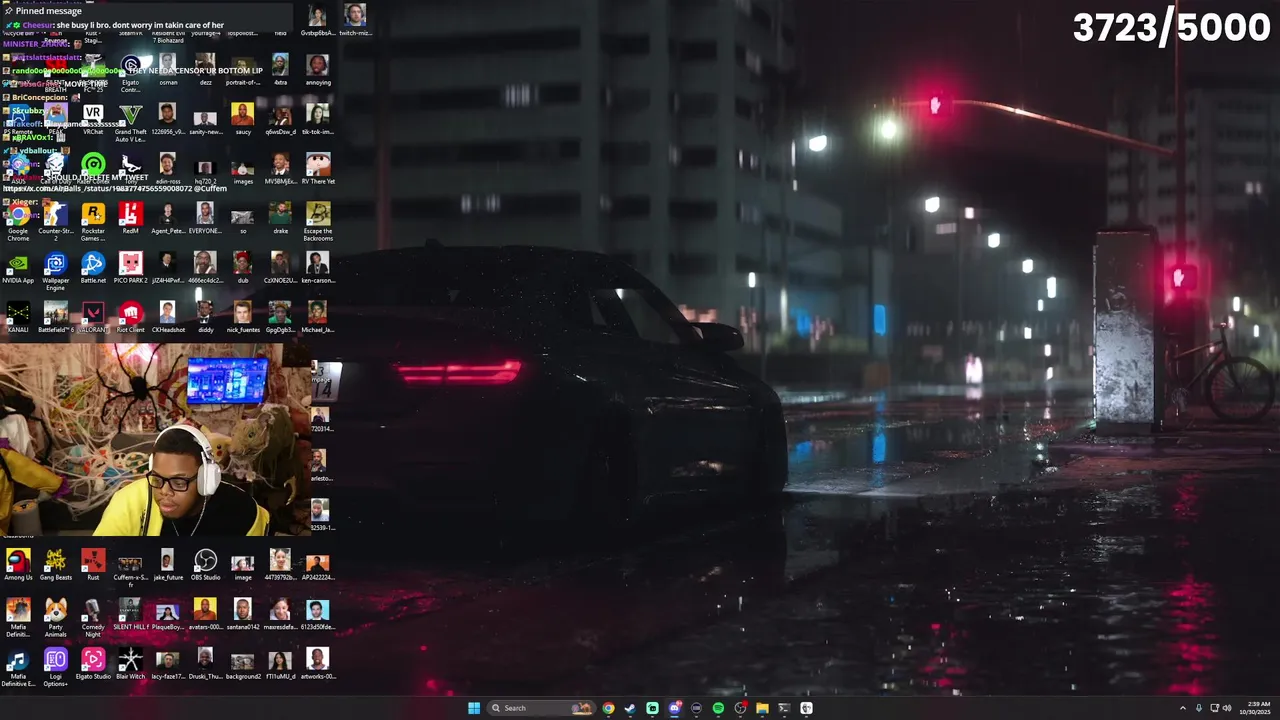Open the Gang Beasts shortcut

pyautogui.click(x=56, y=565)
